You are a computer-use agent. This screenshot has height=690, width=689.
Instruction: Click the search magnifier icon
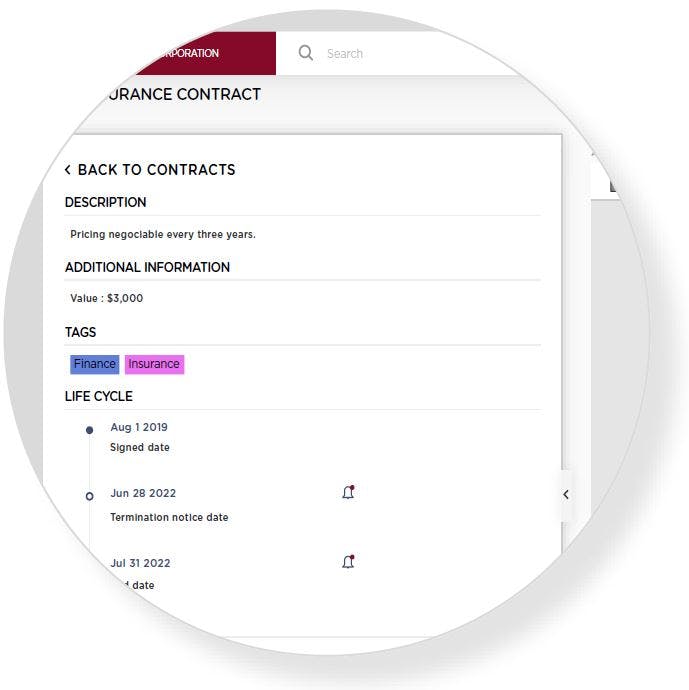[x=305, y=53]
